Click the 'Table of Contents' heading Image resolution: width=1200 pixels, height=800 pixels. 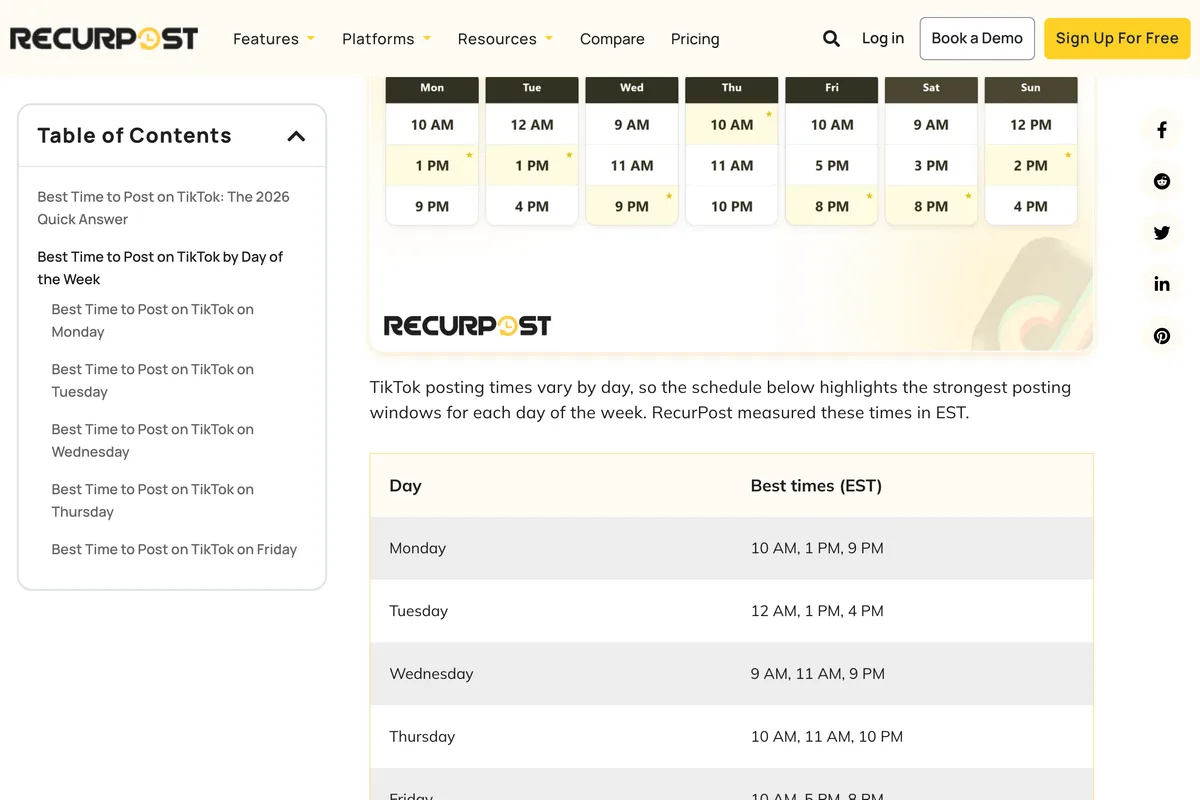coord(134,136)
